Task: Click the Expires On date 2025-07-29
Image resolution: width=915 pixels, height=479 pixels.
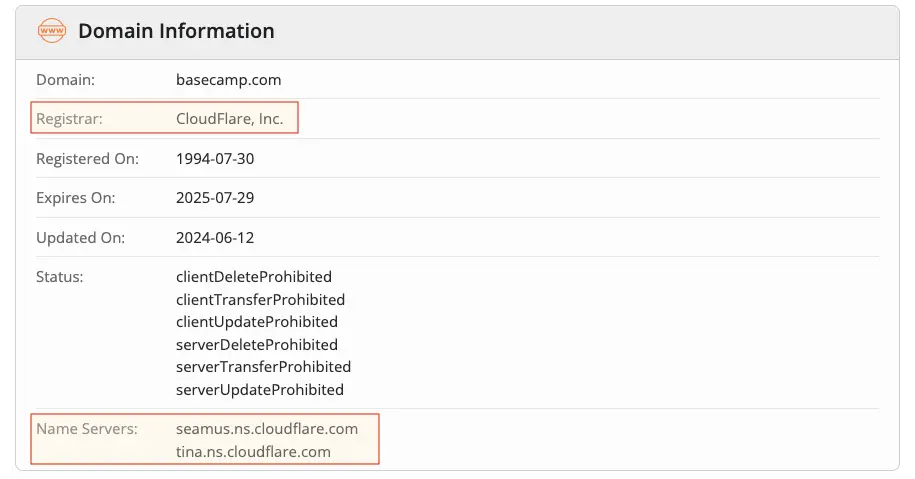Action: coord(215,198)
